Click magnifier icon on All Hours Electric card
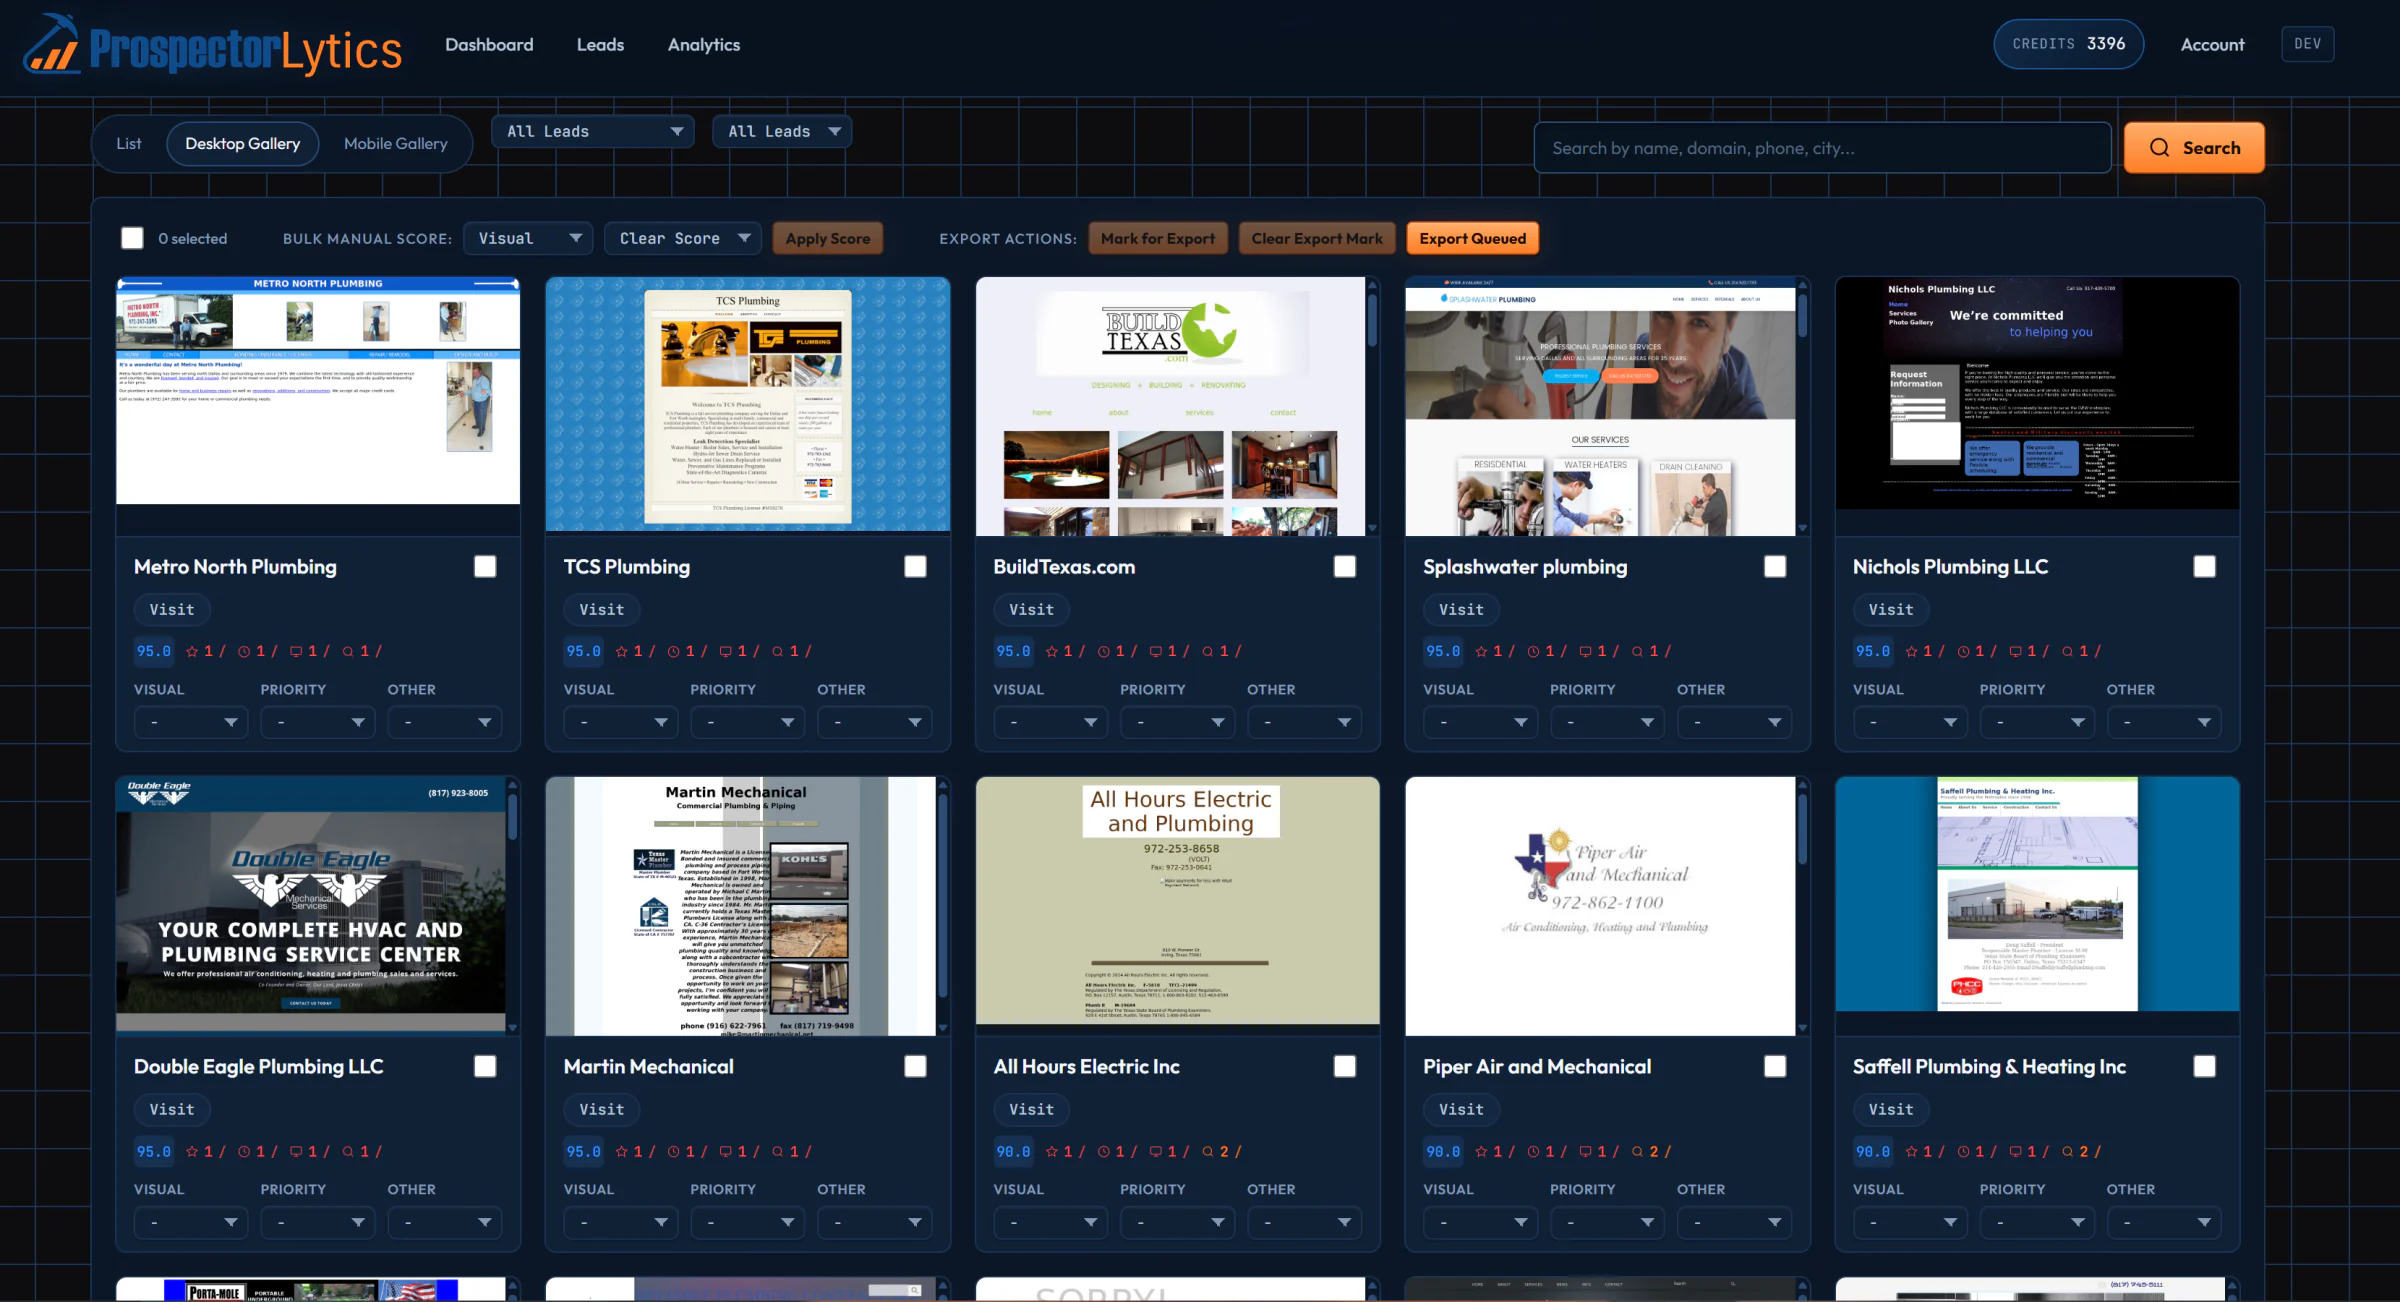2400x1302 pixels. [x=1208, y=1152]
